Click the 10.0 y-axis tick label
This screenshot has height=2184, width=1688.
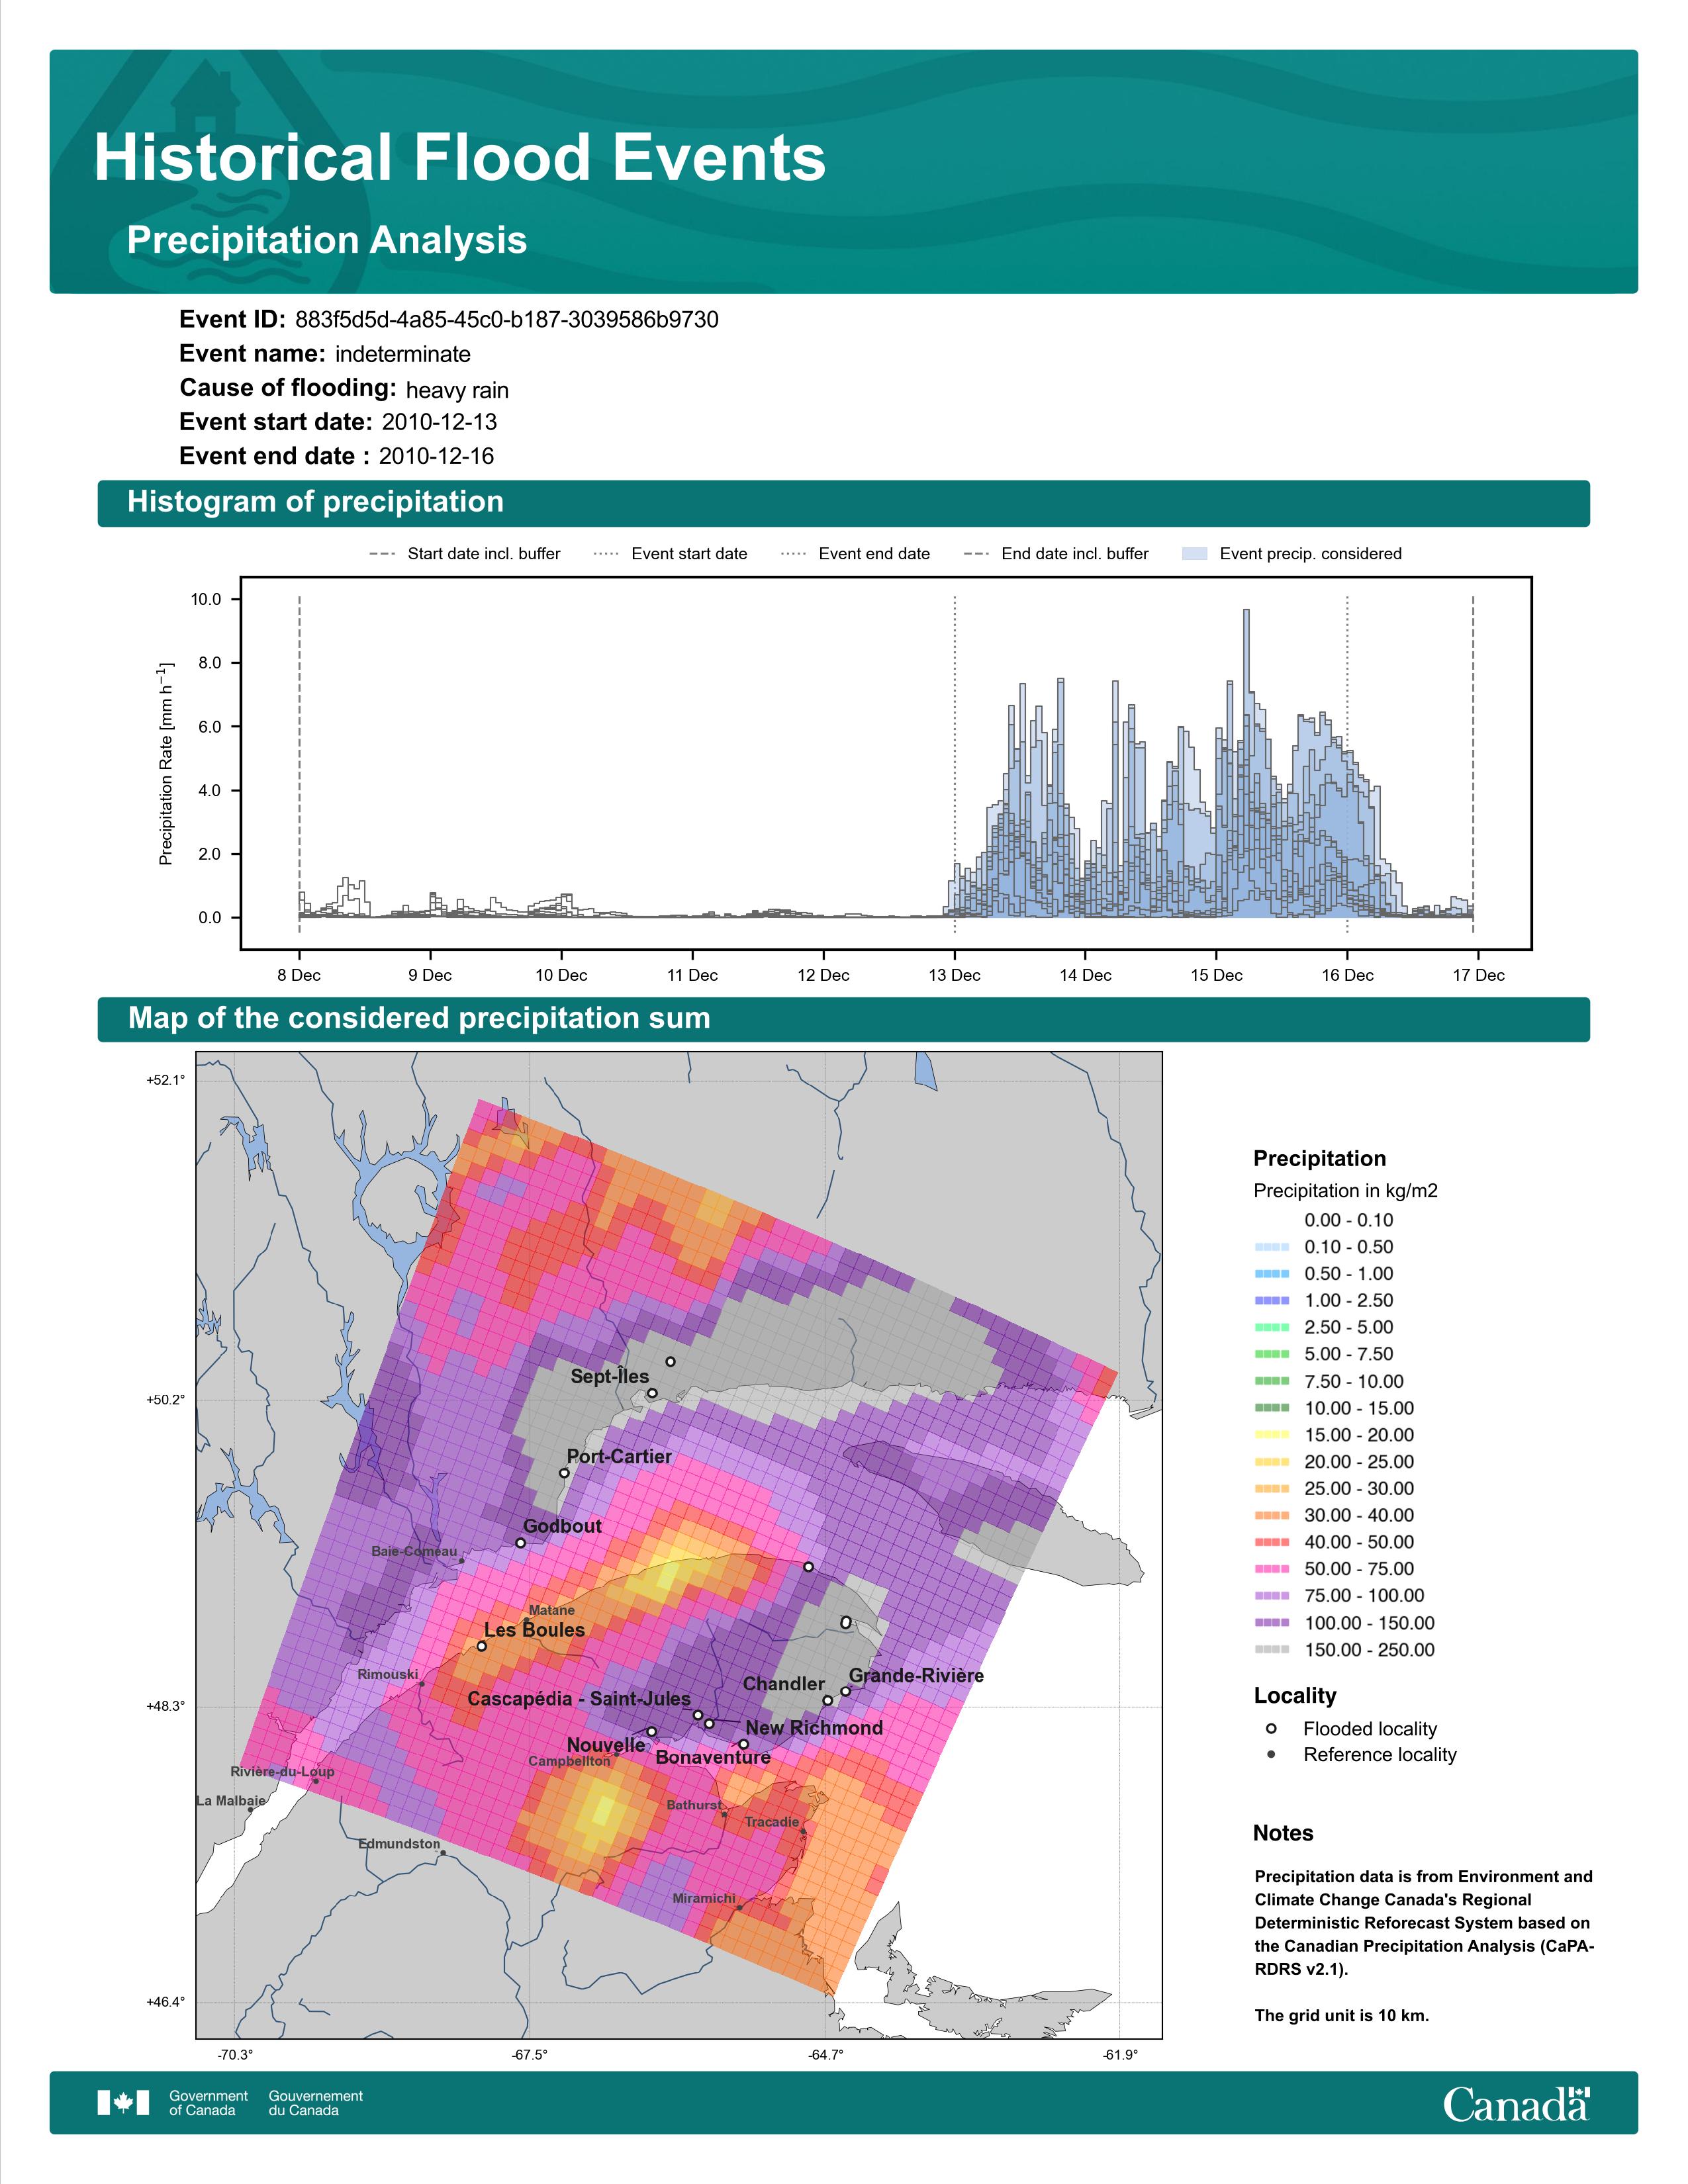point(206,599)
